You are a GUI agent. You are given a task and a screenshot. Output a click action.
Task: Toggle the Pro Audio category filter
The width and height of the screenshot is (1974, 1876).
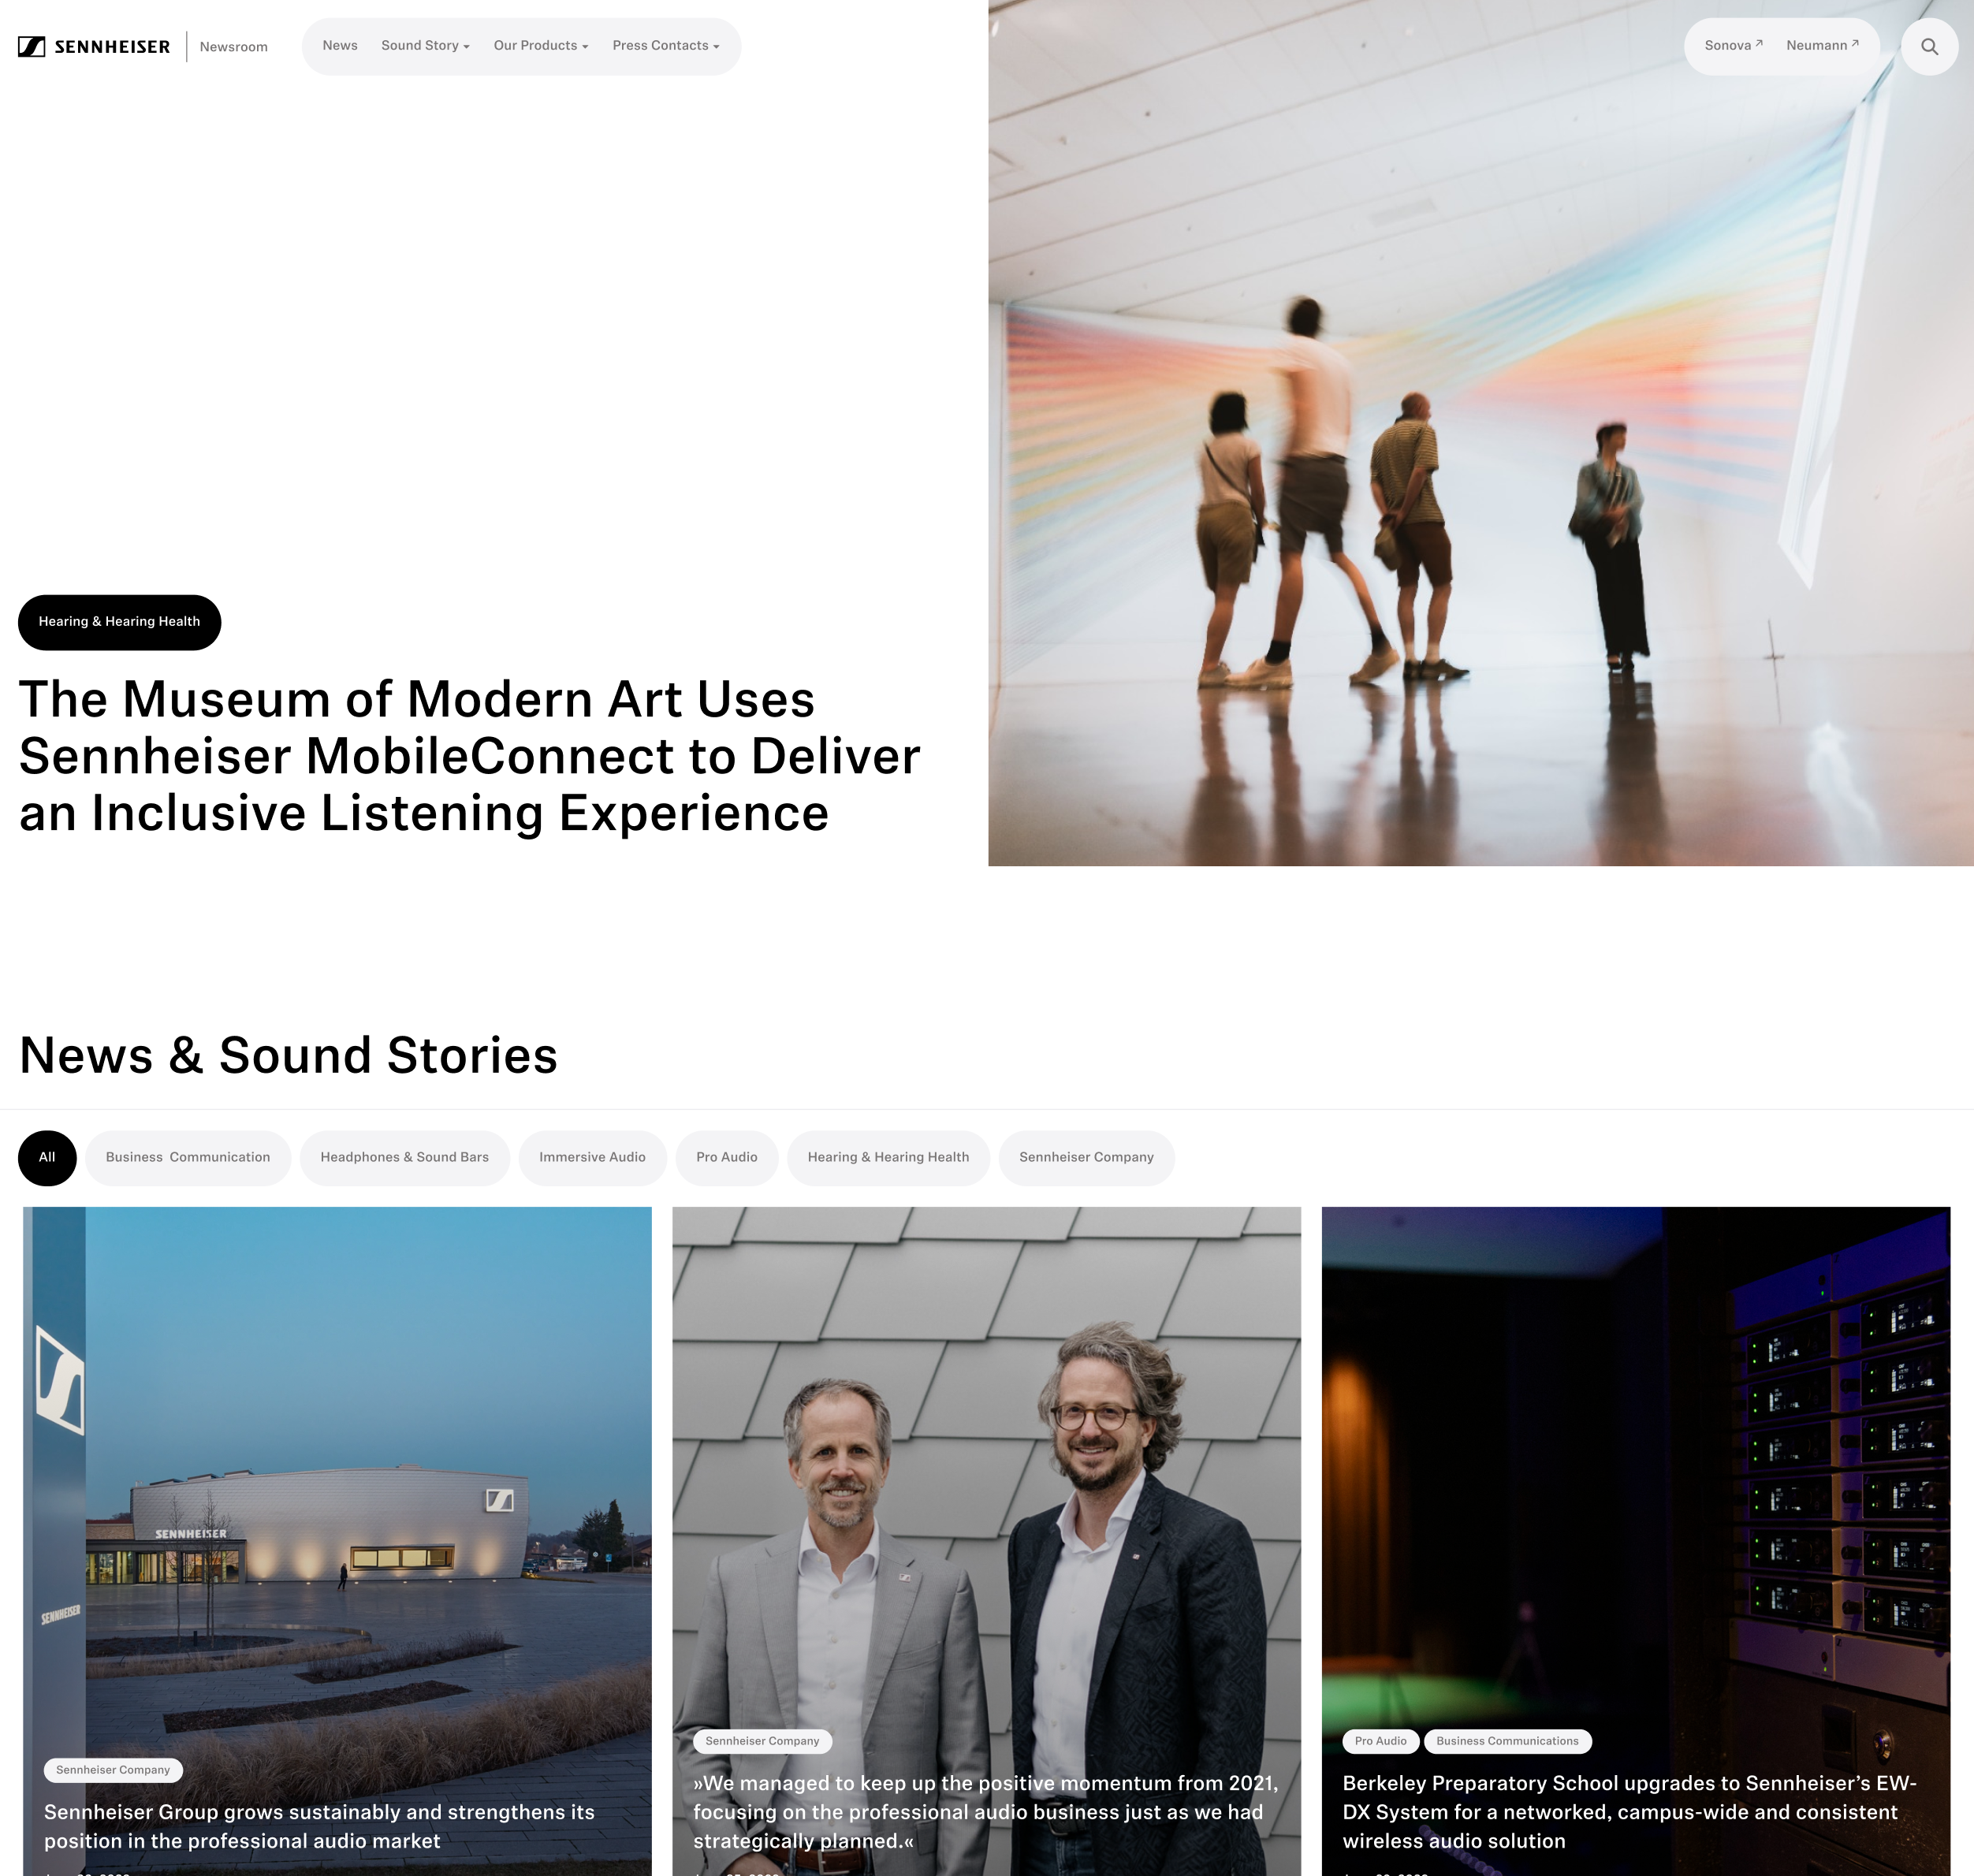(x=726, y=1157)
